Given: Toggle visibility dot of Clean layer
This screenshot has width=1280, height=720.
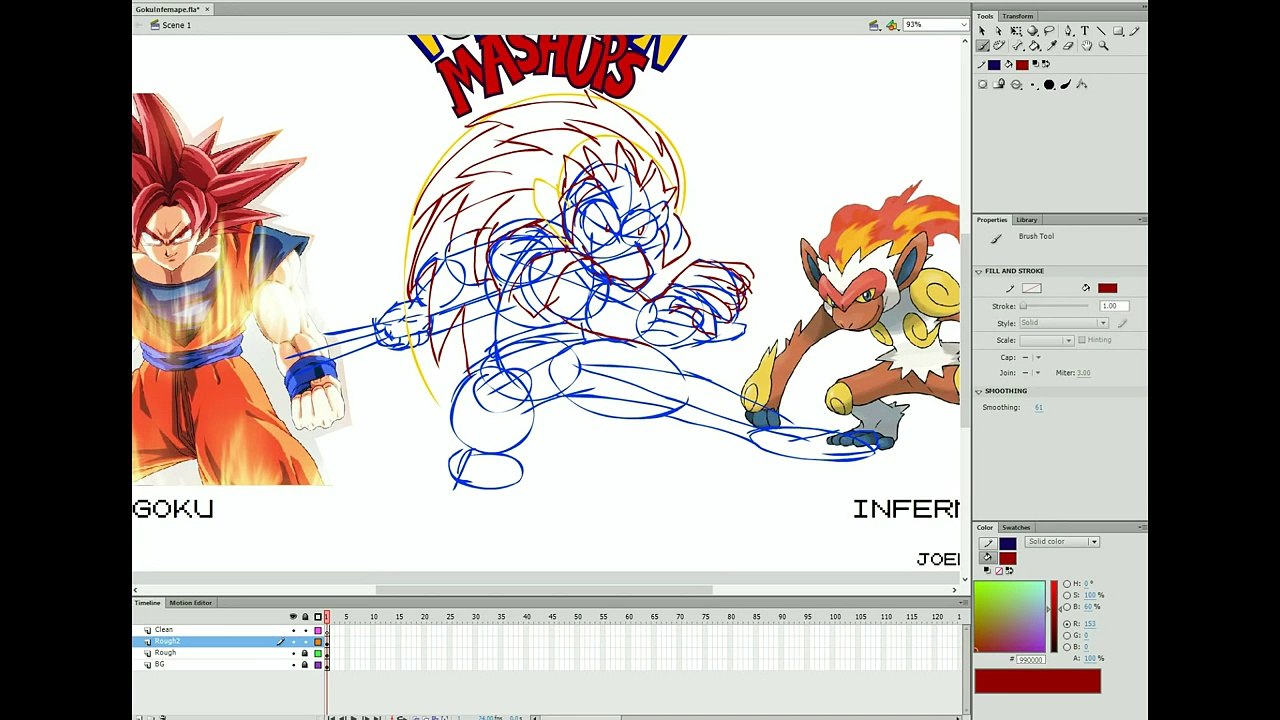Looking at the screenshot, I should pos(293,630).
